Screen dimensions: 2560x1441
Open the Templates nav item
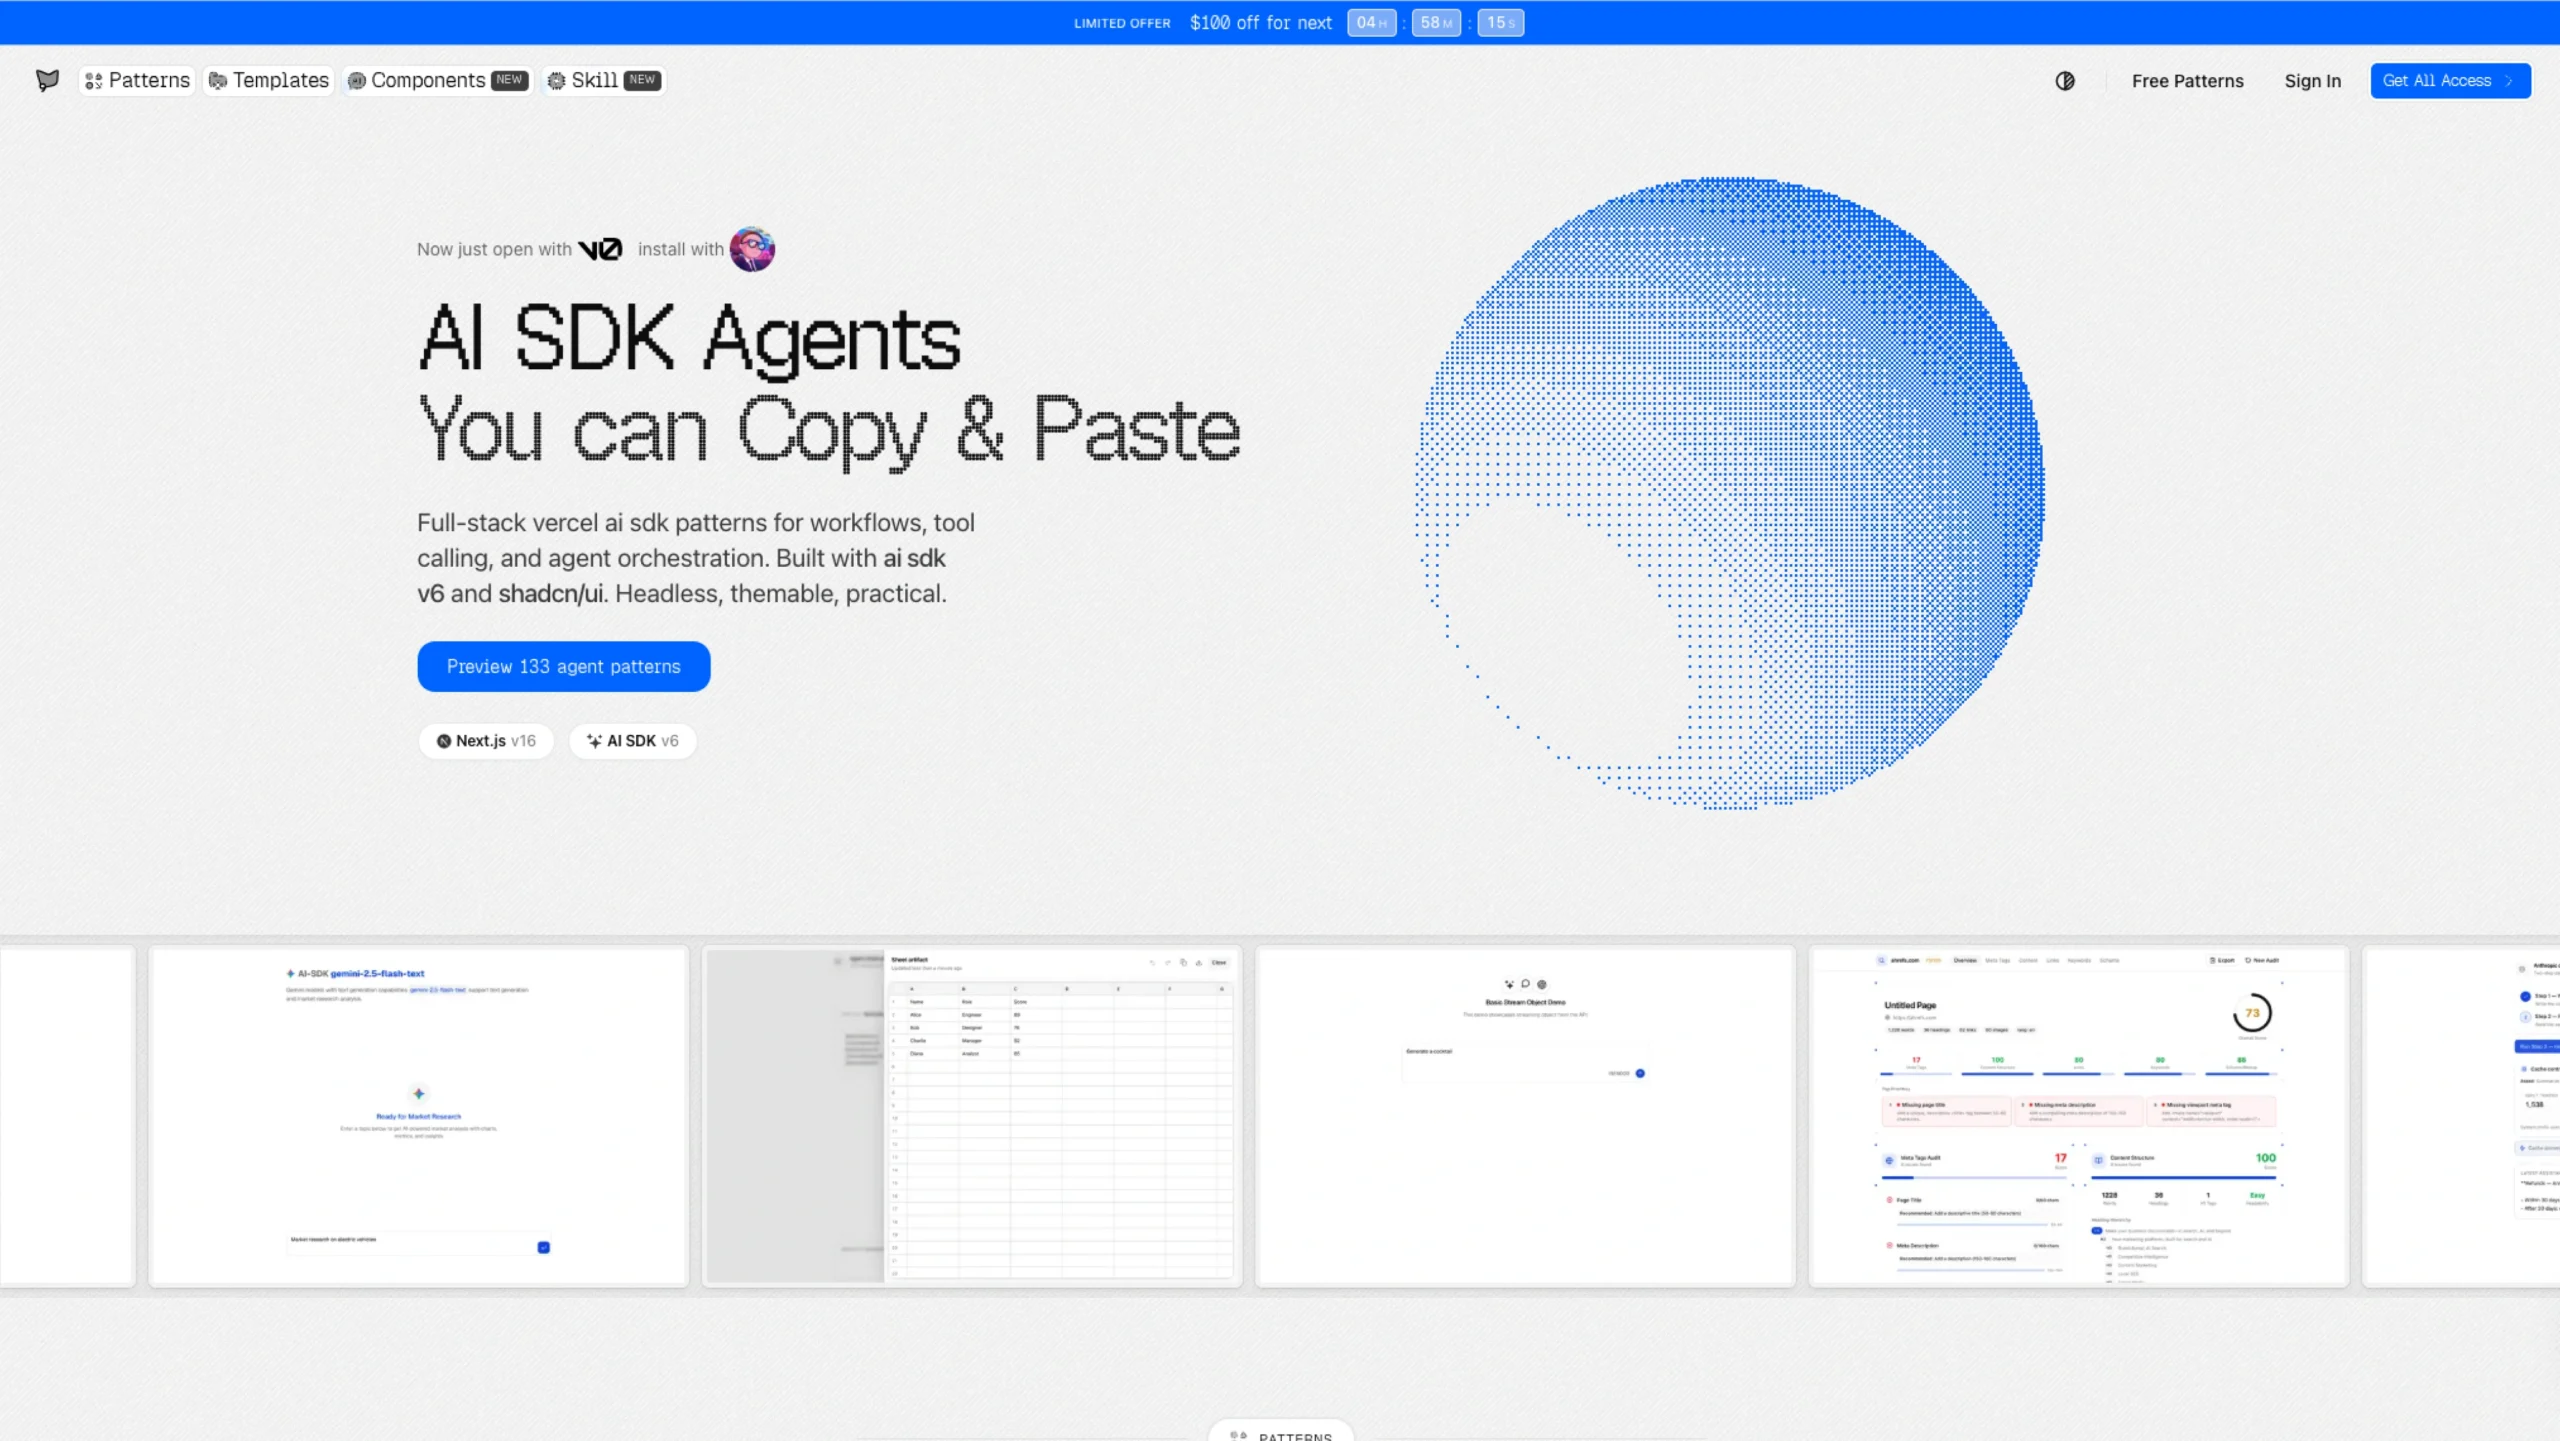click(x=268, y=80)
